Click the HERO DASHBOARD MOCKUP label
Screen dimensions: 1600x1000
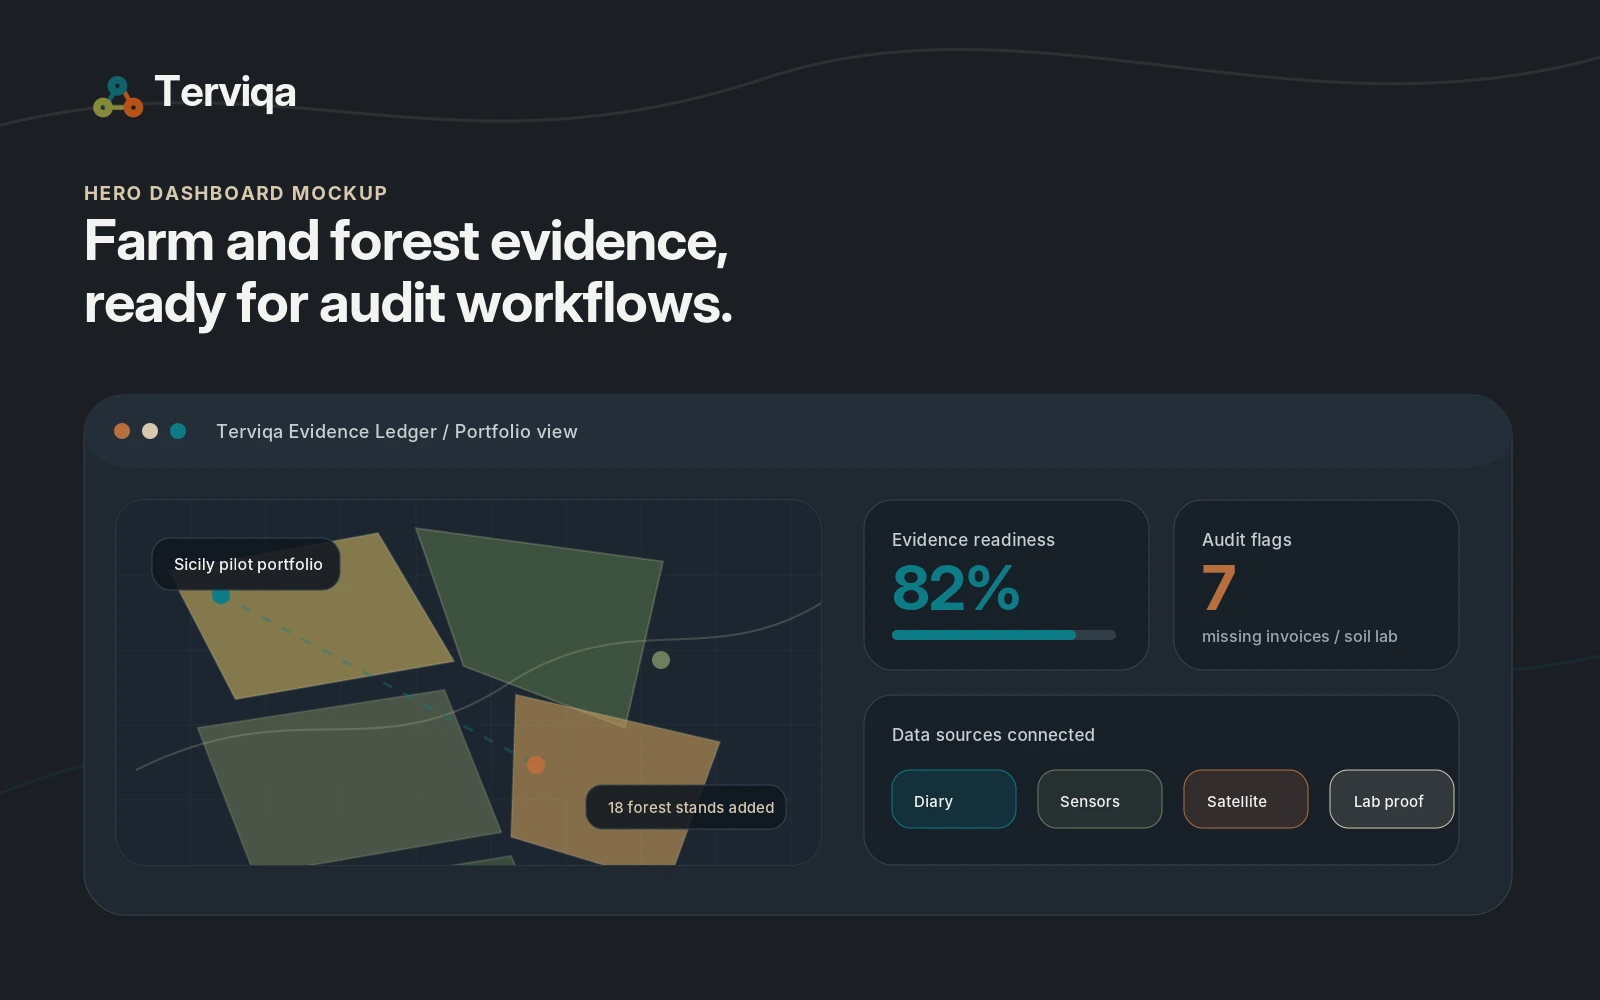(236, 193)
